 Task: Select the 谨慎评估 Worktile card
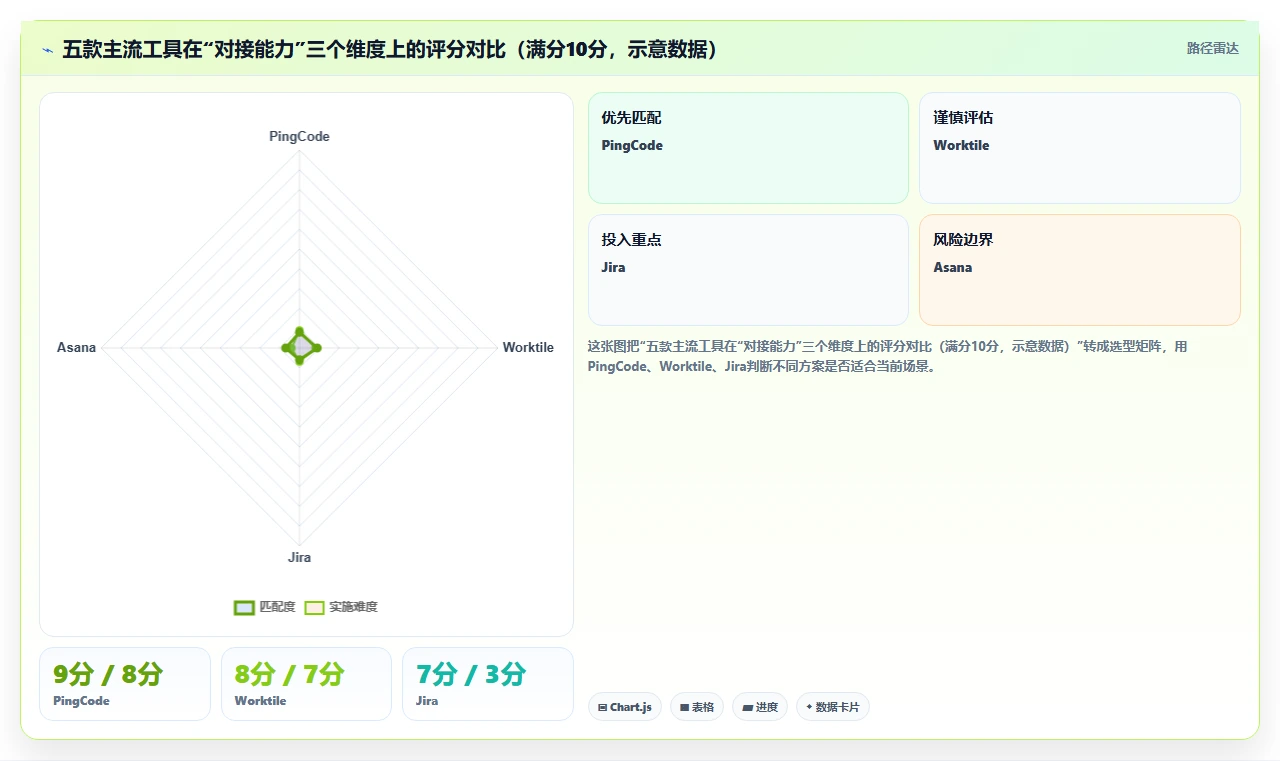point(1080,148)
